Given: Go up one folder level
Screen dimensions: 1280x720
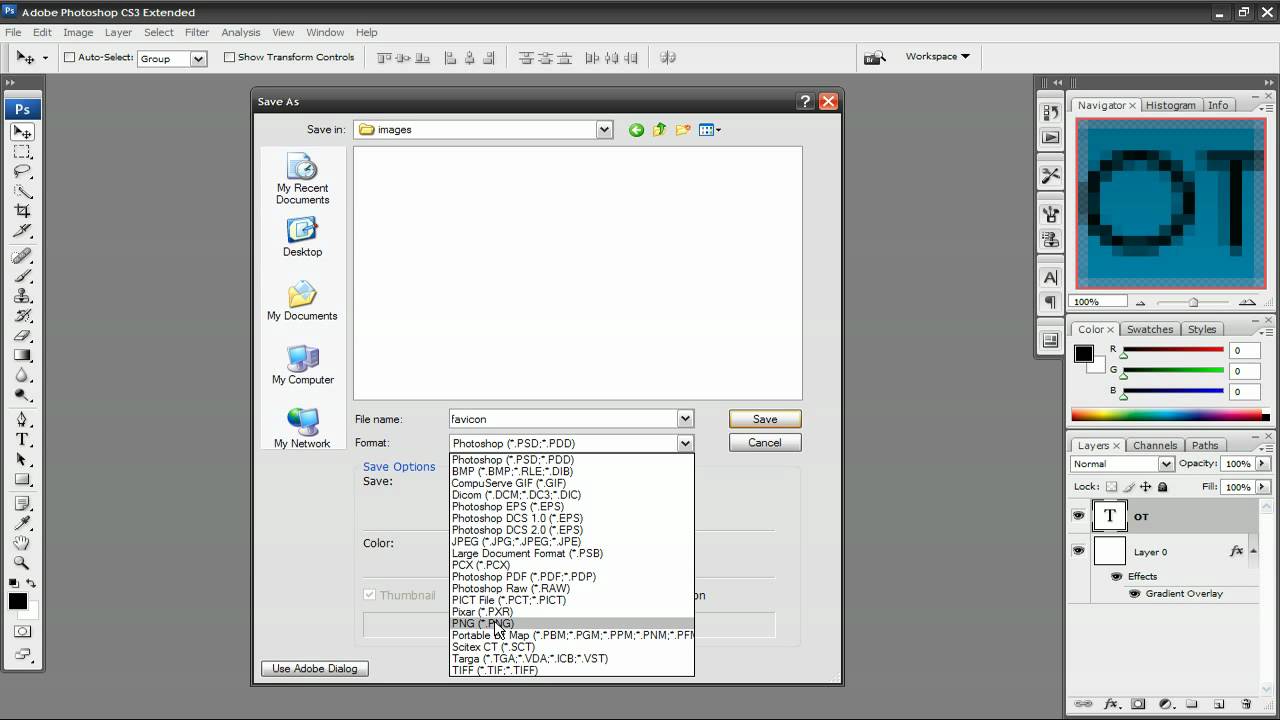Looking at the screenshot, I should point(660,130).
